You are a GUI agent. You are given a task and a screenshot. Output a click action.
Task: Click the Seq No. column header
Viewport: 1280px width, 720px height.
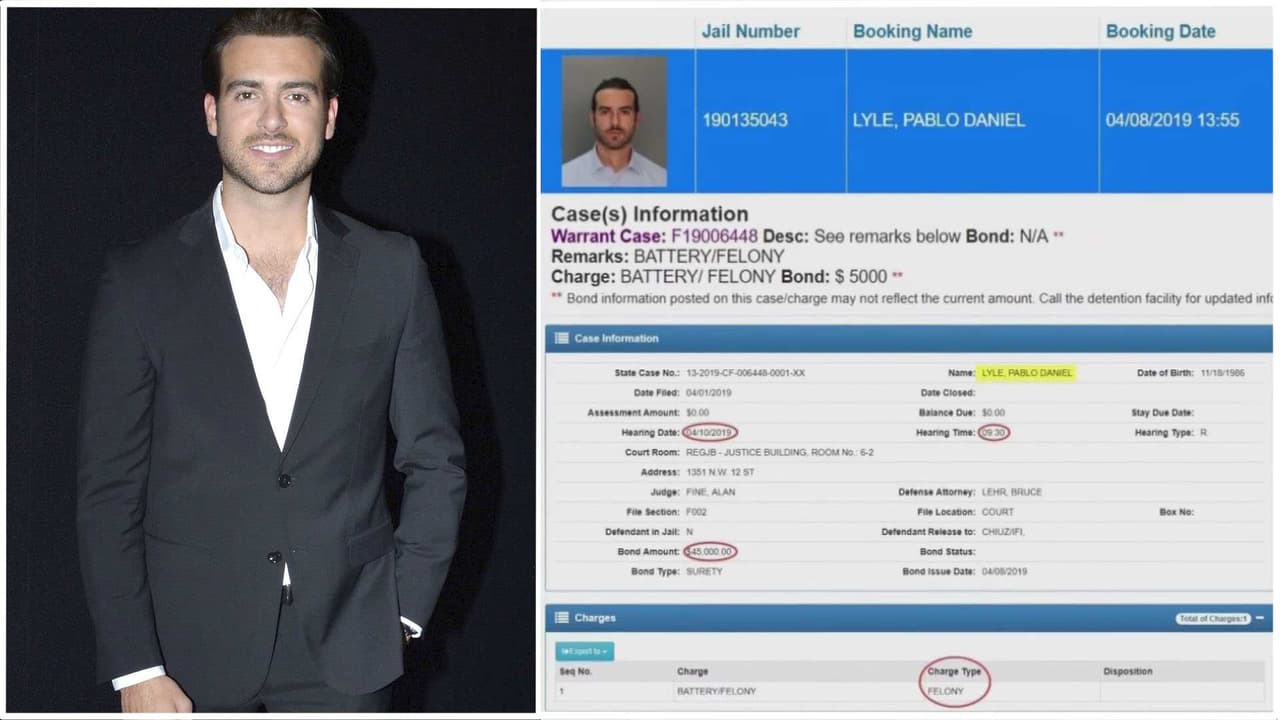coord(577,672)
